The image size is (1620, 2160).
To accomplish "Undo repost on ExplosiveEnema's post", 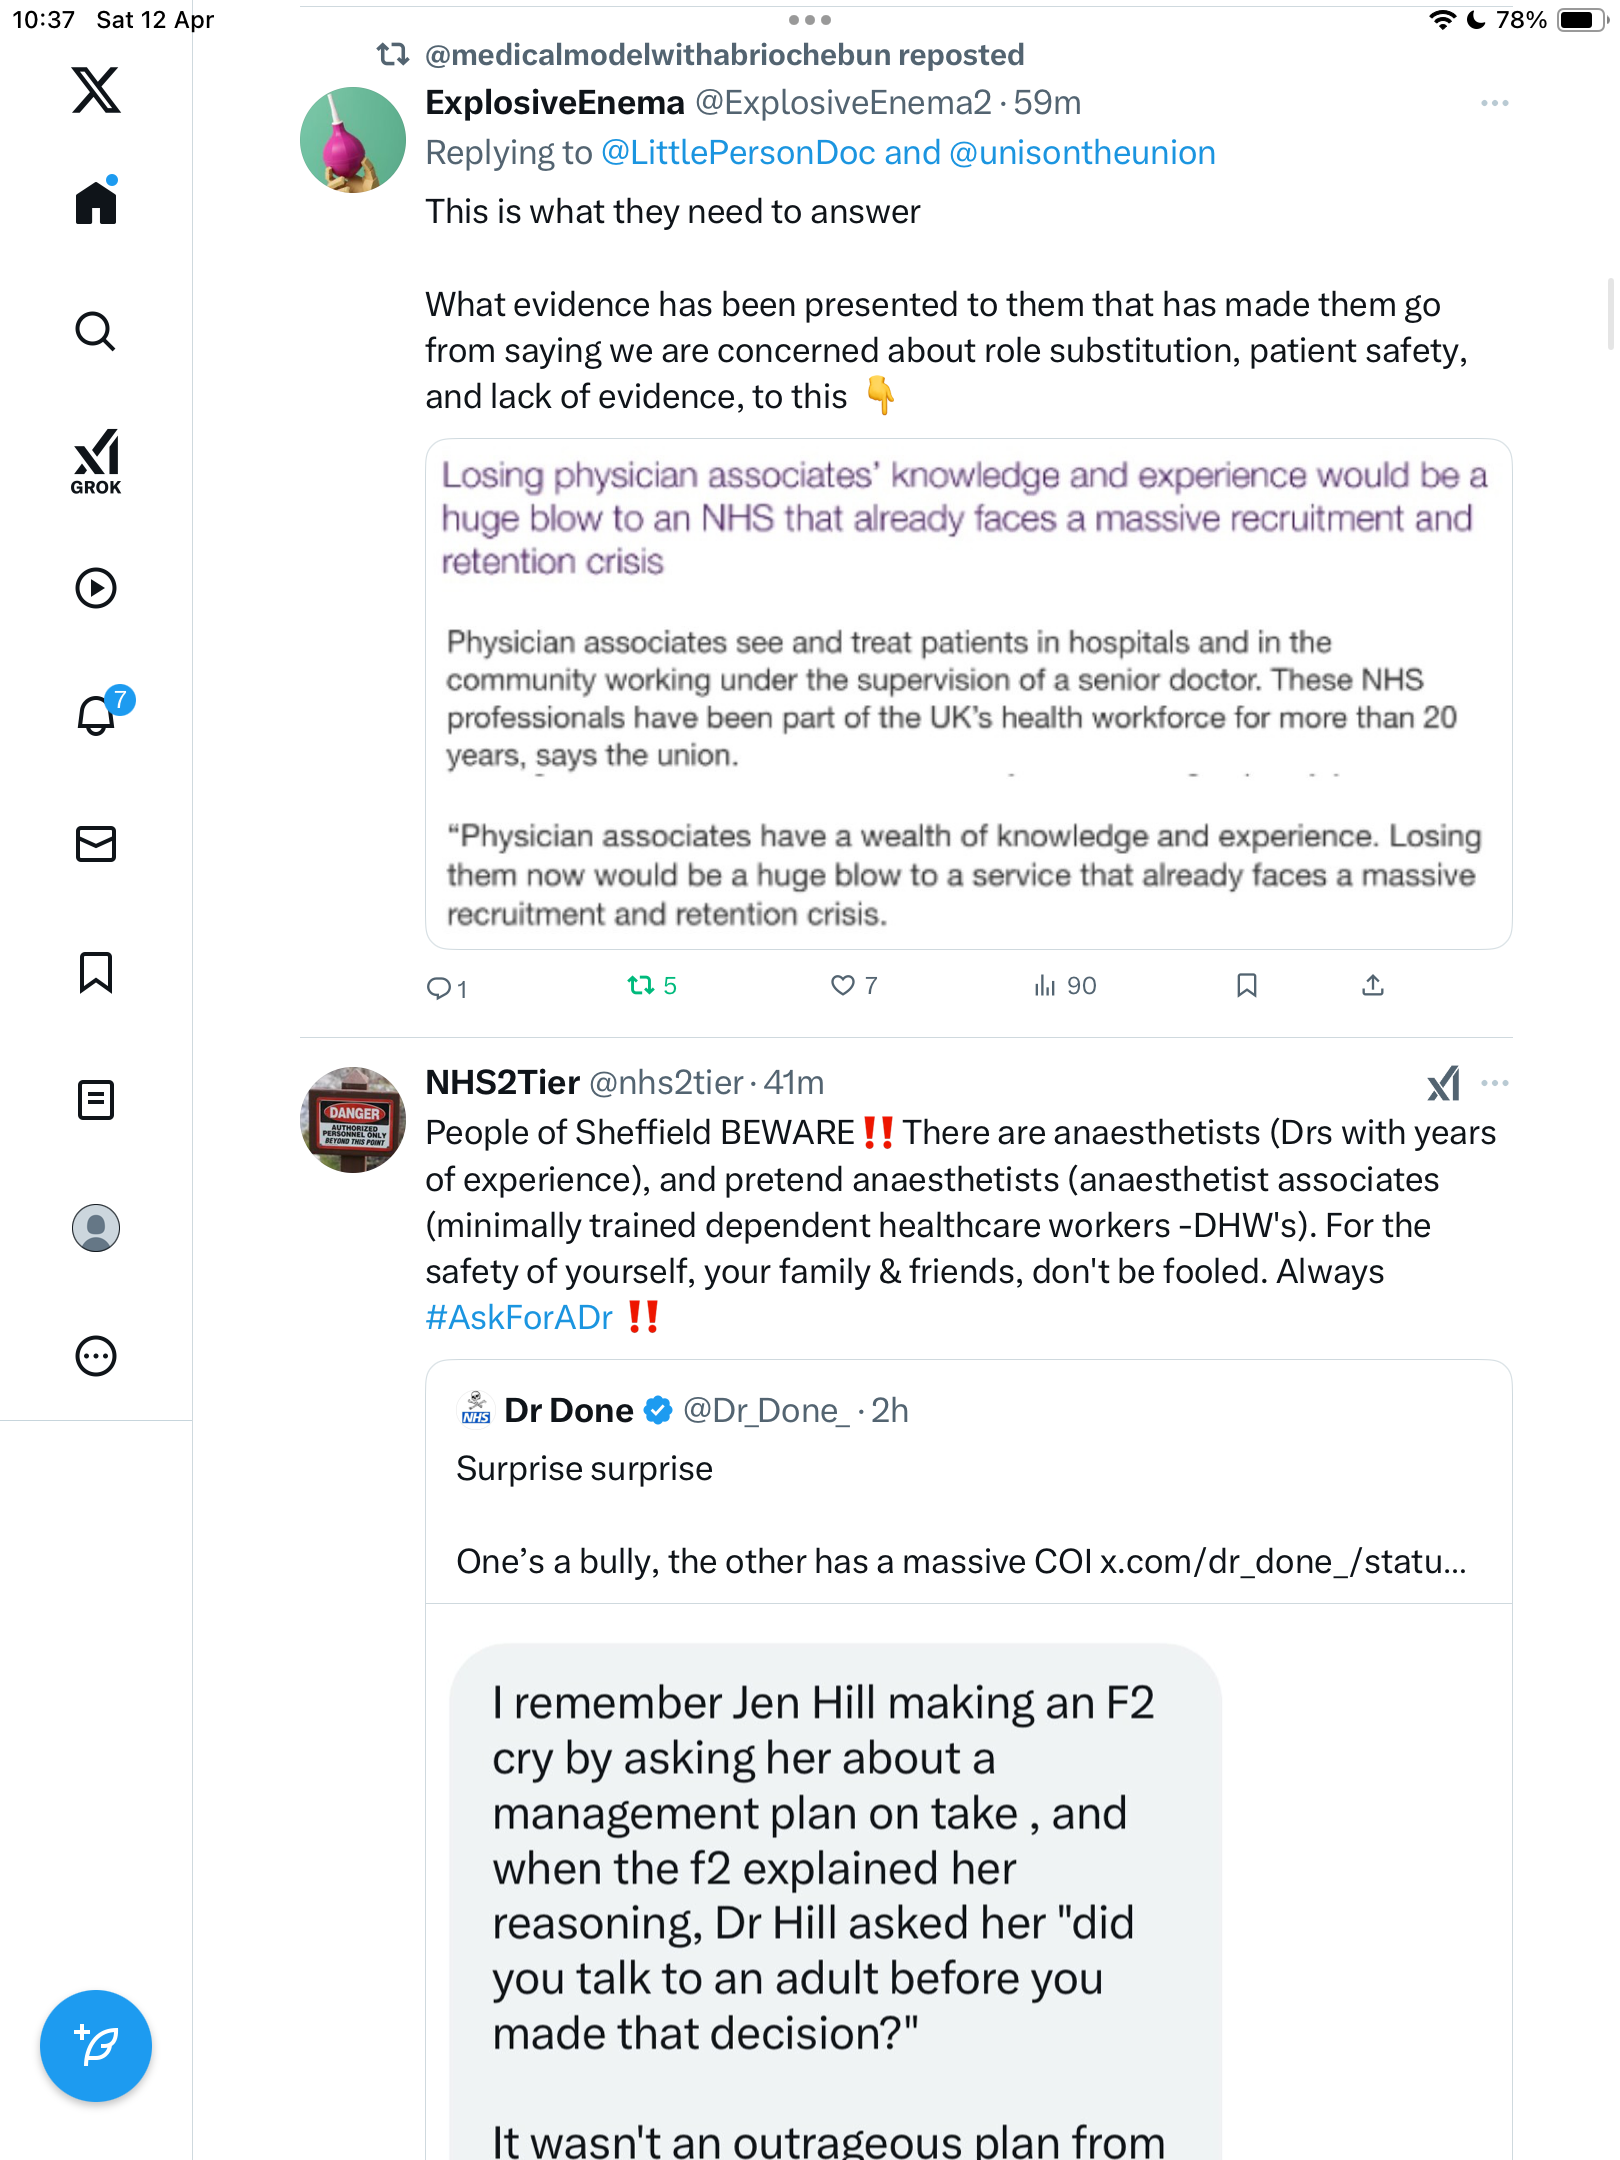I will tap(652, 986).
